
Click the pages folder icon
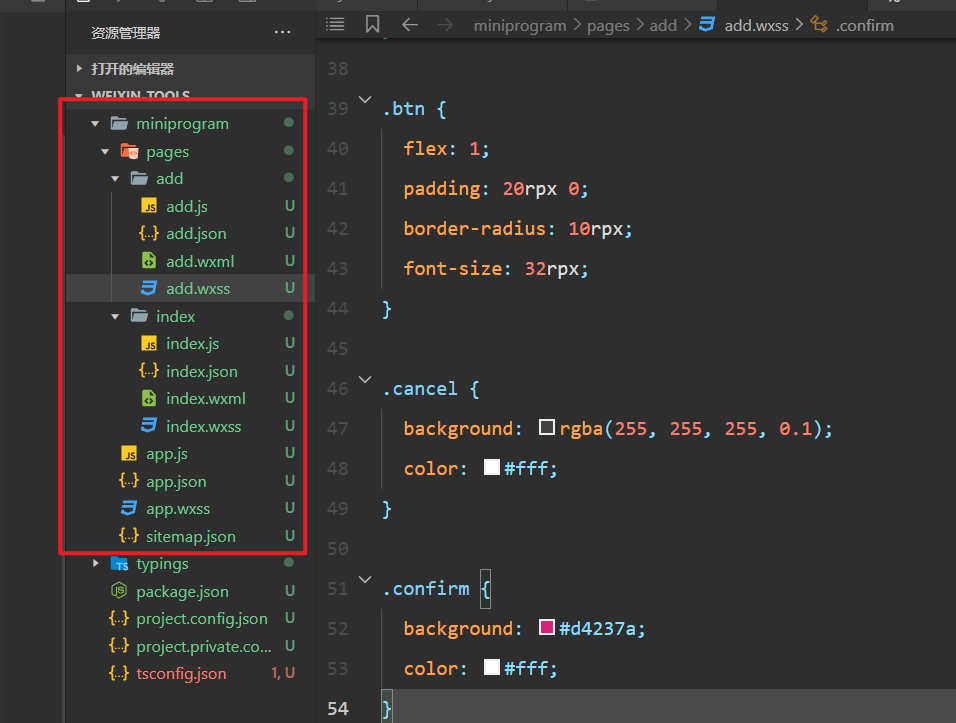[x=129, y=151]
